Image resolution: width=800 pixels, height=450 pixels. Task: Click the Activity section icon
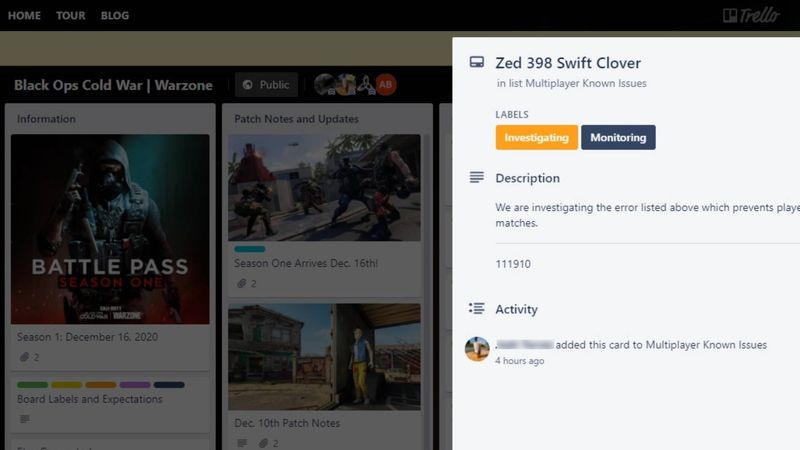click(x=477, y=308)
